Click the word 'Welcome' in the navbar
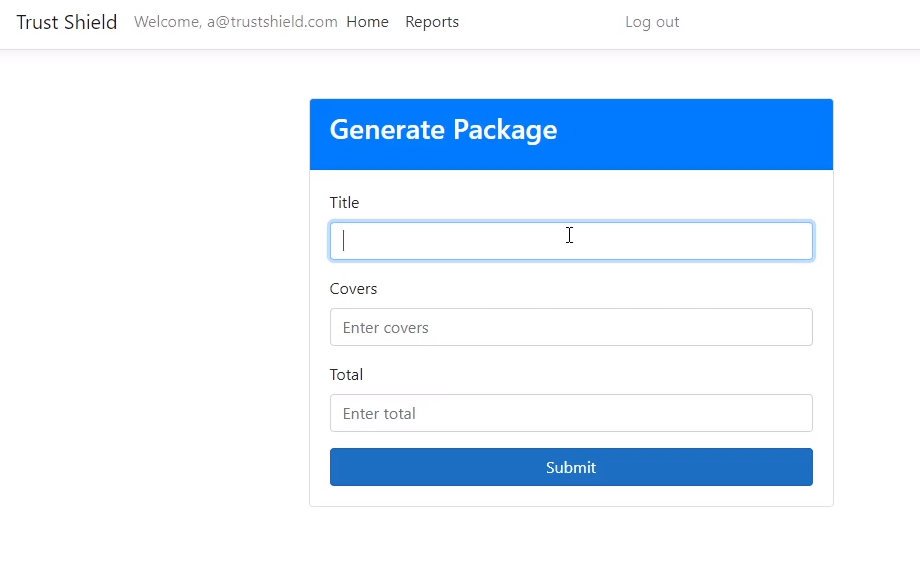 coord(166,22)
